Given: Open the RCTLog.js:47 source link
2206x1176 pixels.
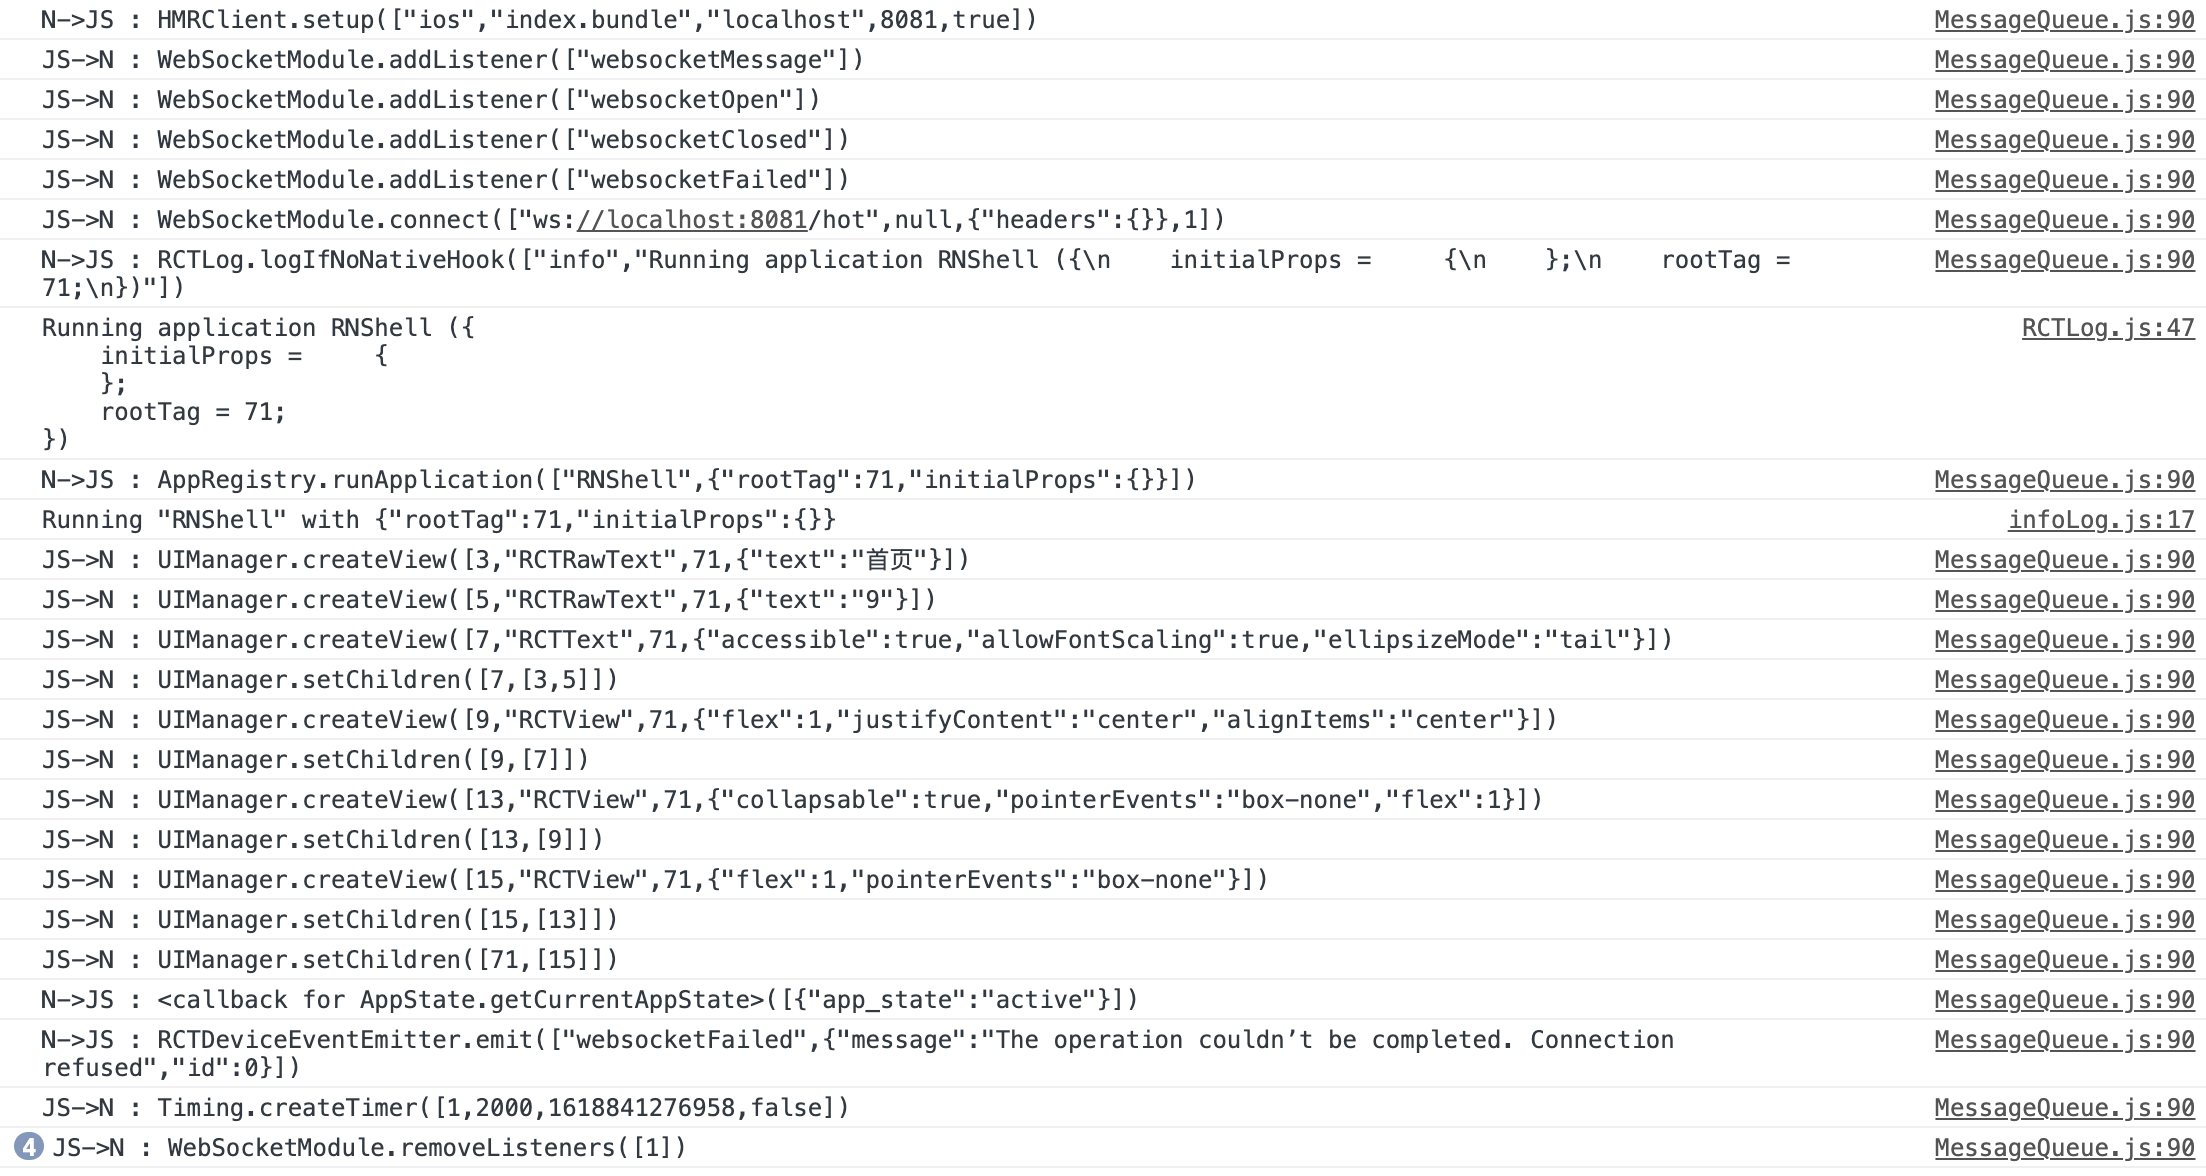Looking at the screenshot, I should 2108,328.
